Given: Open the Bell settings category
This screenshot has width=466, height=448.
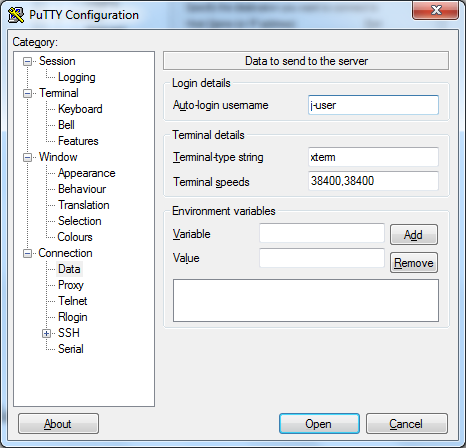Looking at the screenshot, I should pyautogui.click(x=66, y=125).
